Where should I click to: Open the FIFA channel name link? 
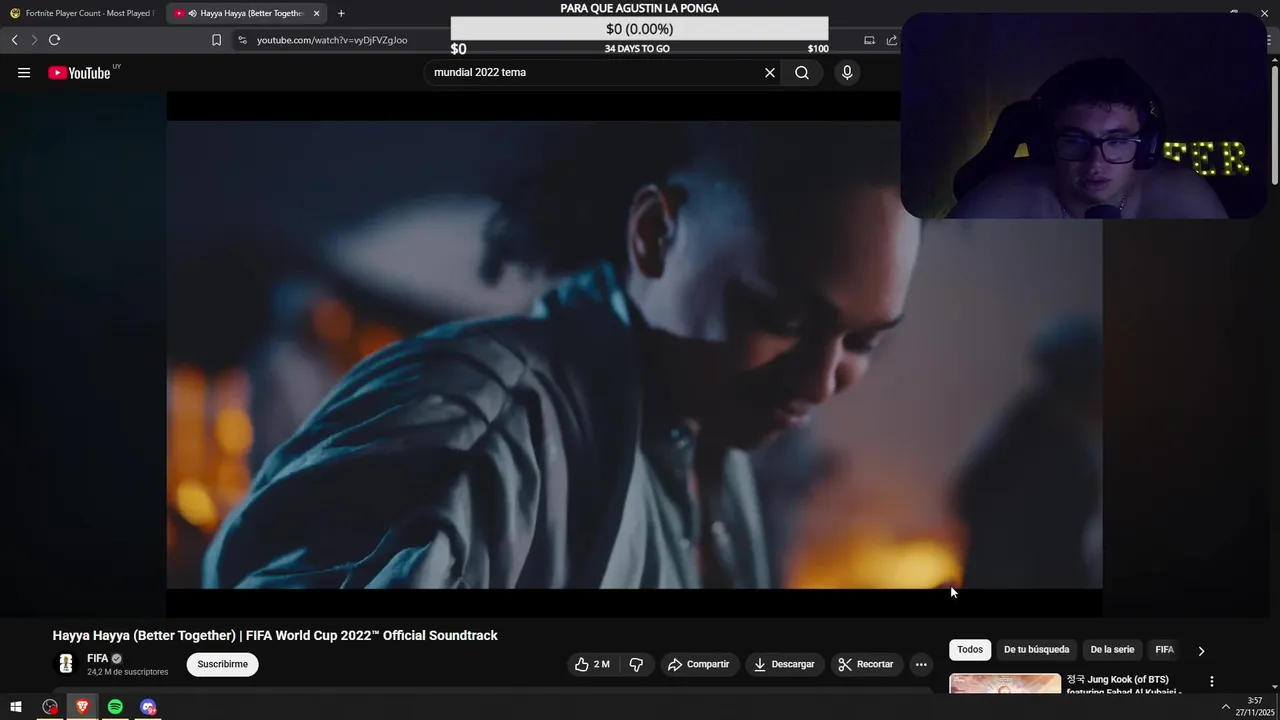pyautogui.click(x=97, y=658)
